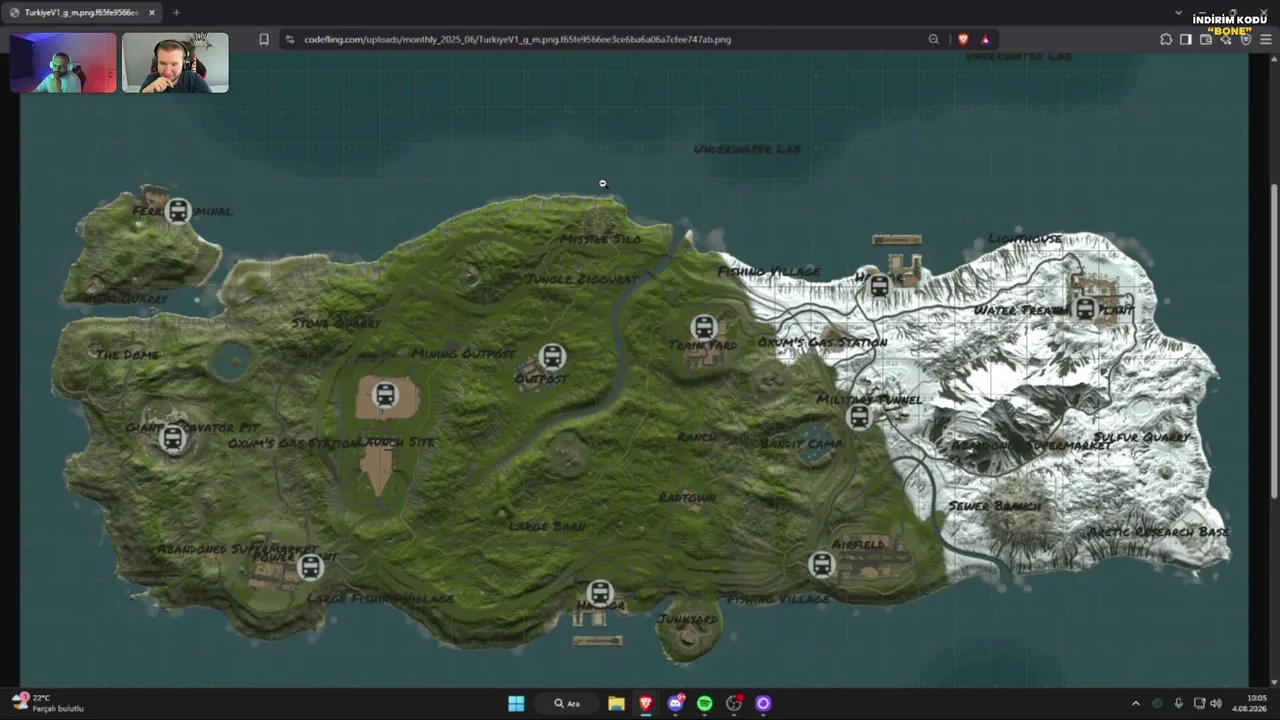Click the Ferry Terminal train station icon

pyautogui.click(x=178, y=211)
